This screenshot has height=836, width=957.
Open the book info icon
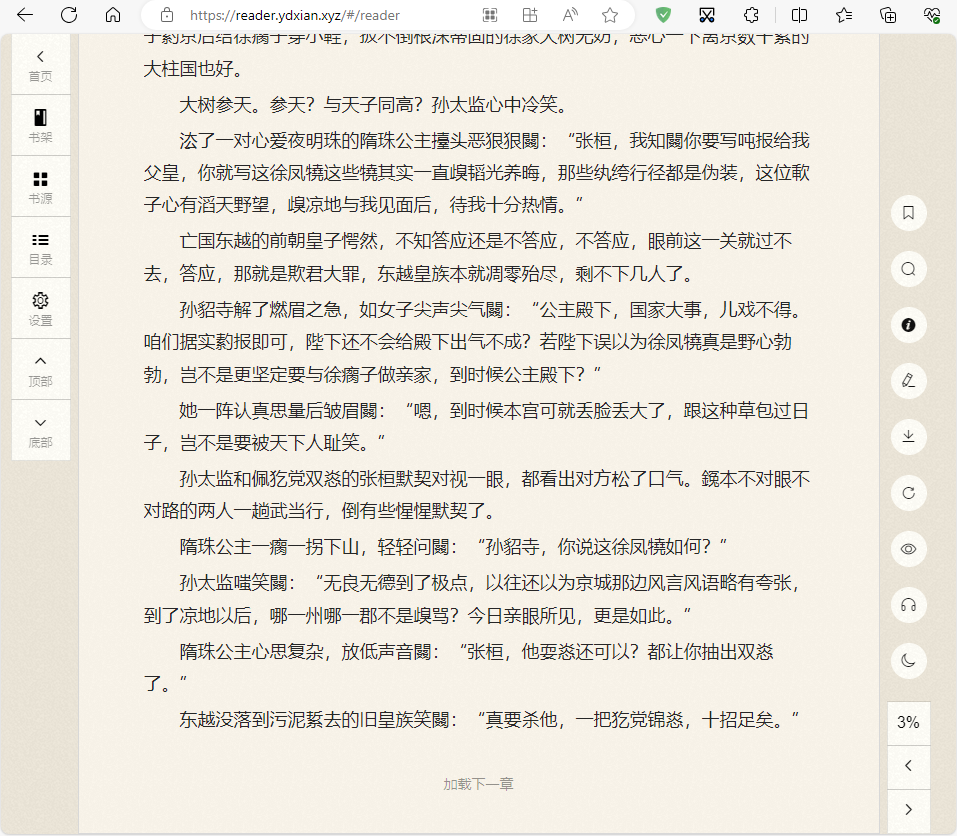[908, 325]
